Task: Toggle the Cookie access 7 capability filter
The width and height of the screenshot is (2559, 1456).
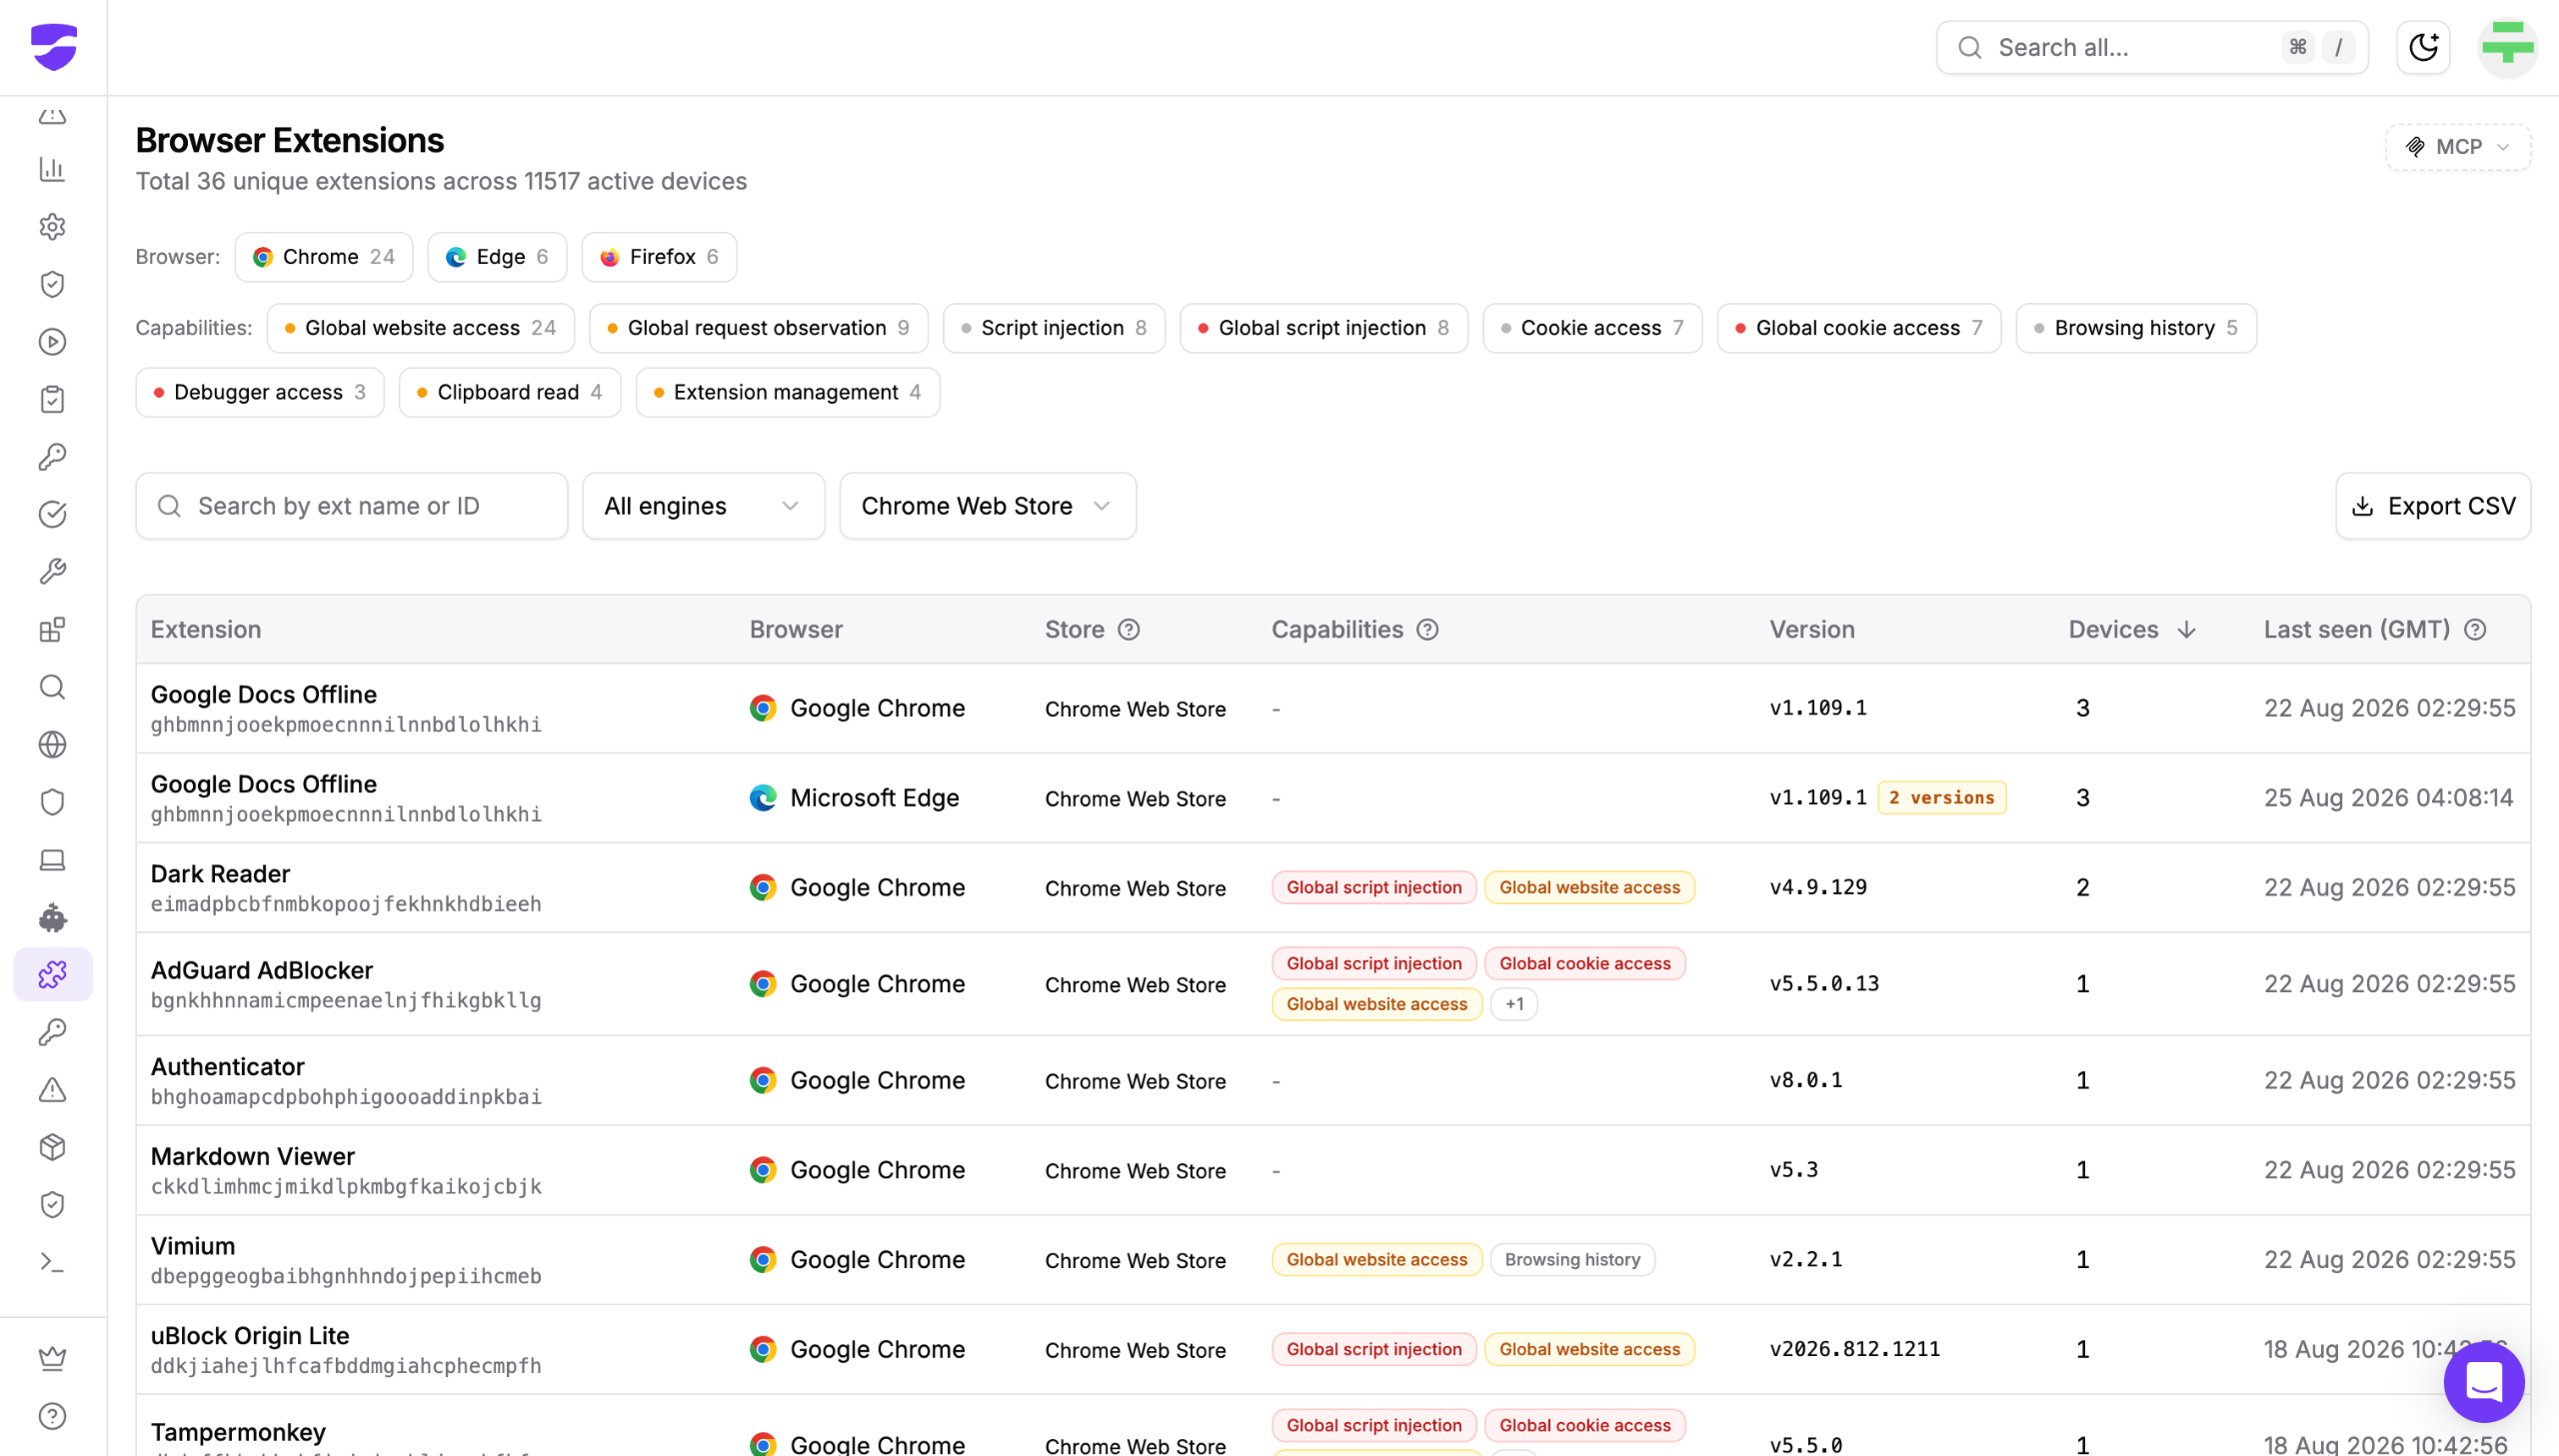Action: pyautogui.click(x=1592, y=328)
